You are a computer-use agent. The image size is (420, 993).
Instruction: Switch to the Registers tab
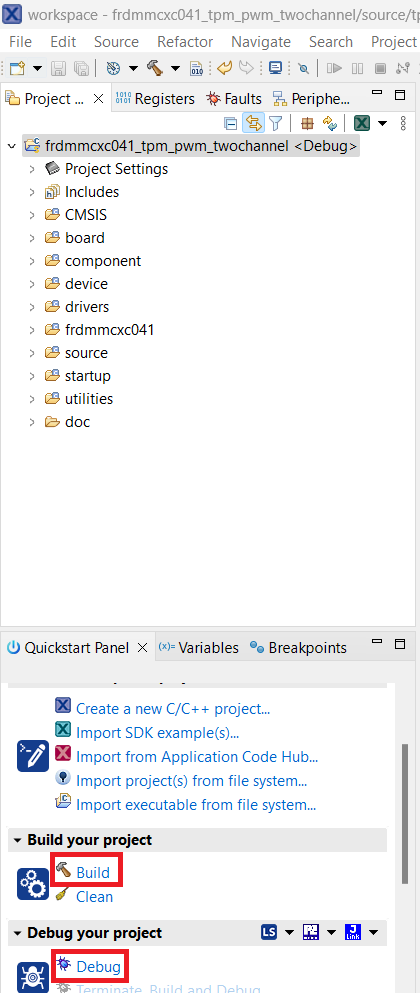(x=155, y=99)
